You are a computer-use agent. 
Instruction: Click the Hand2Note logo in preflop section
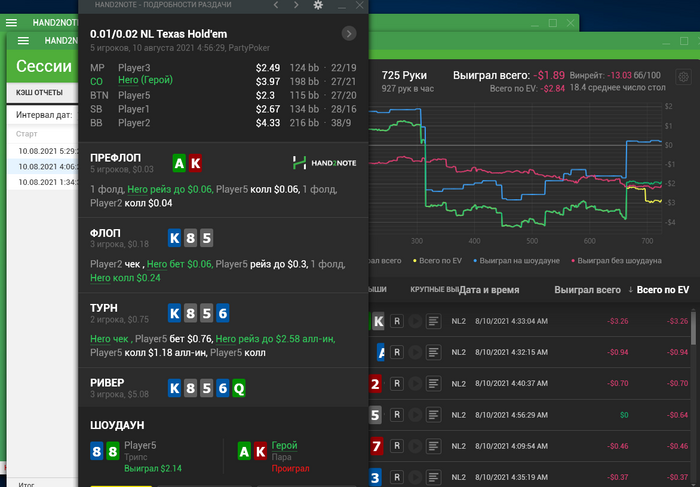[x=325, y=163]
